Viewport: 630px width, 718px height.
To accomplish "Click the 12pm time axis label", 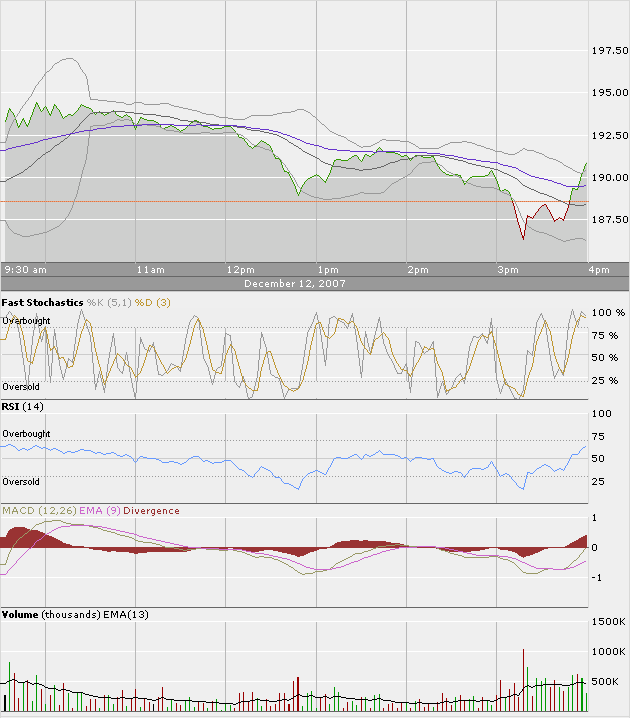I will tap(241, 270).
